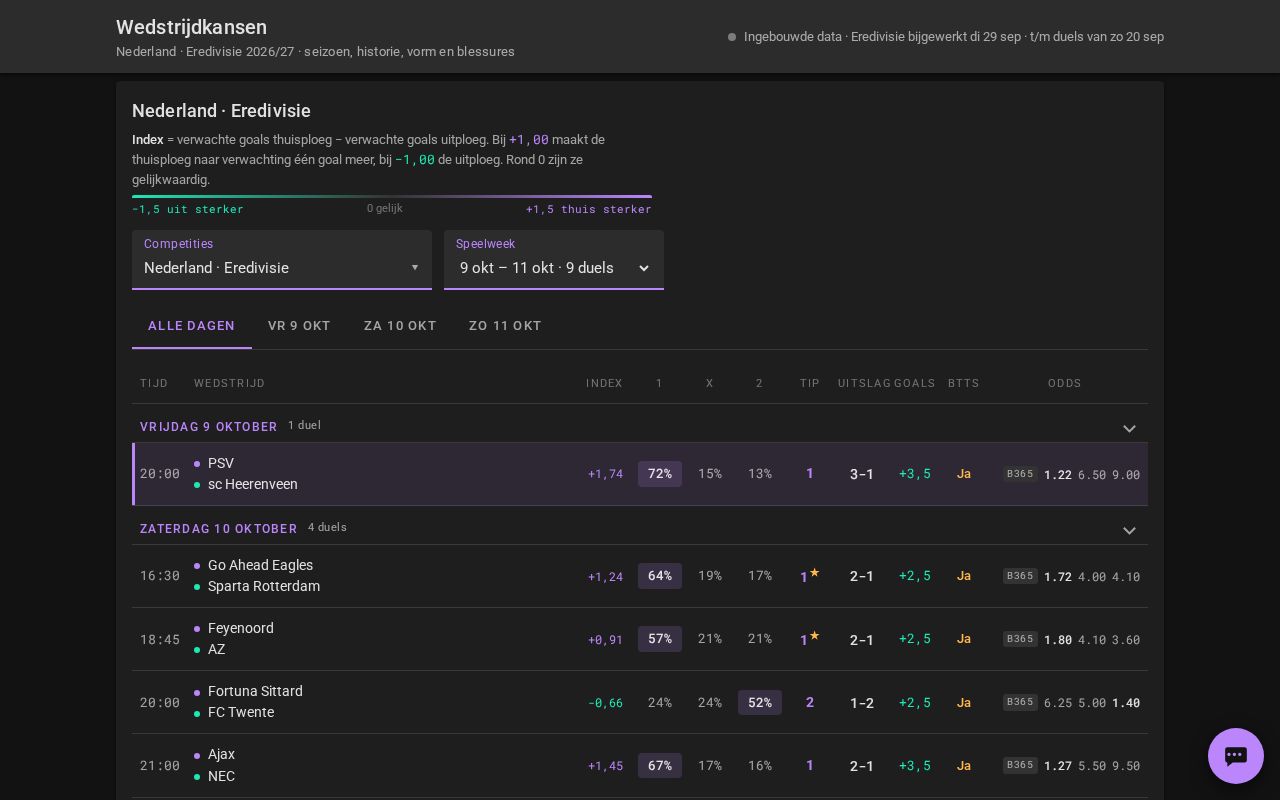Click B365 badge in Fortuna Sittard row
Screen dimensions: 1280x800
[x=1020, y=702]
